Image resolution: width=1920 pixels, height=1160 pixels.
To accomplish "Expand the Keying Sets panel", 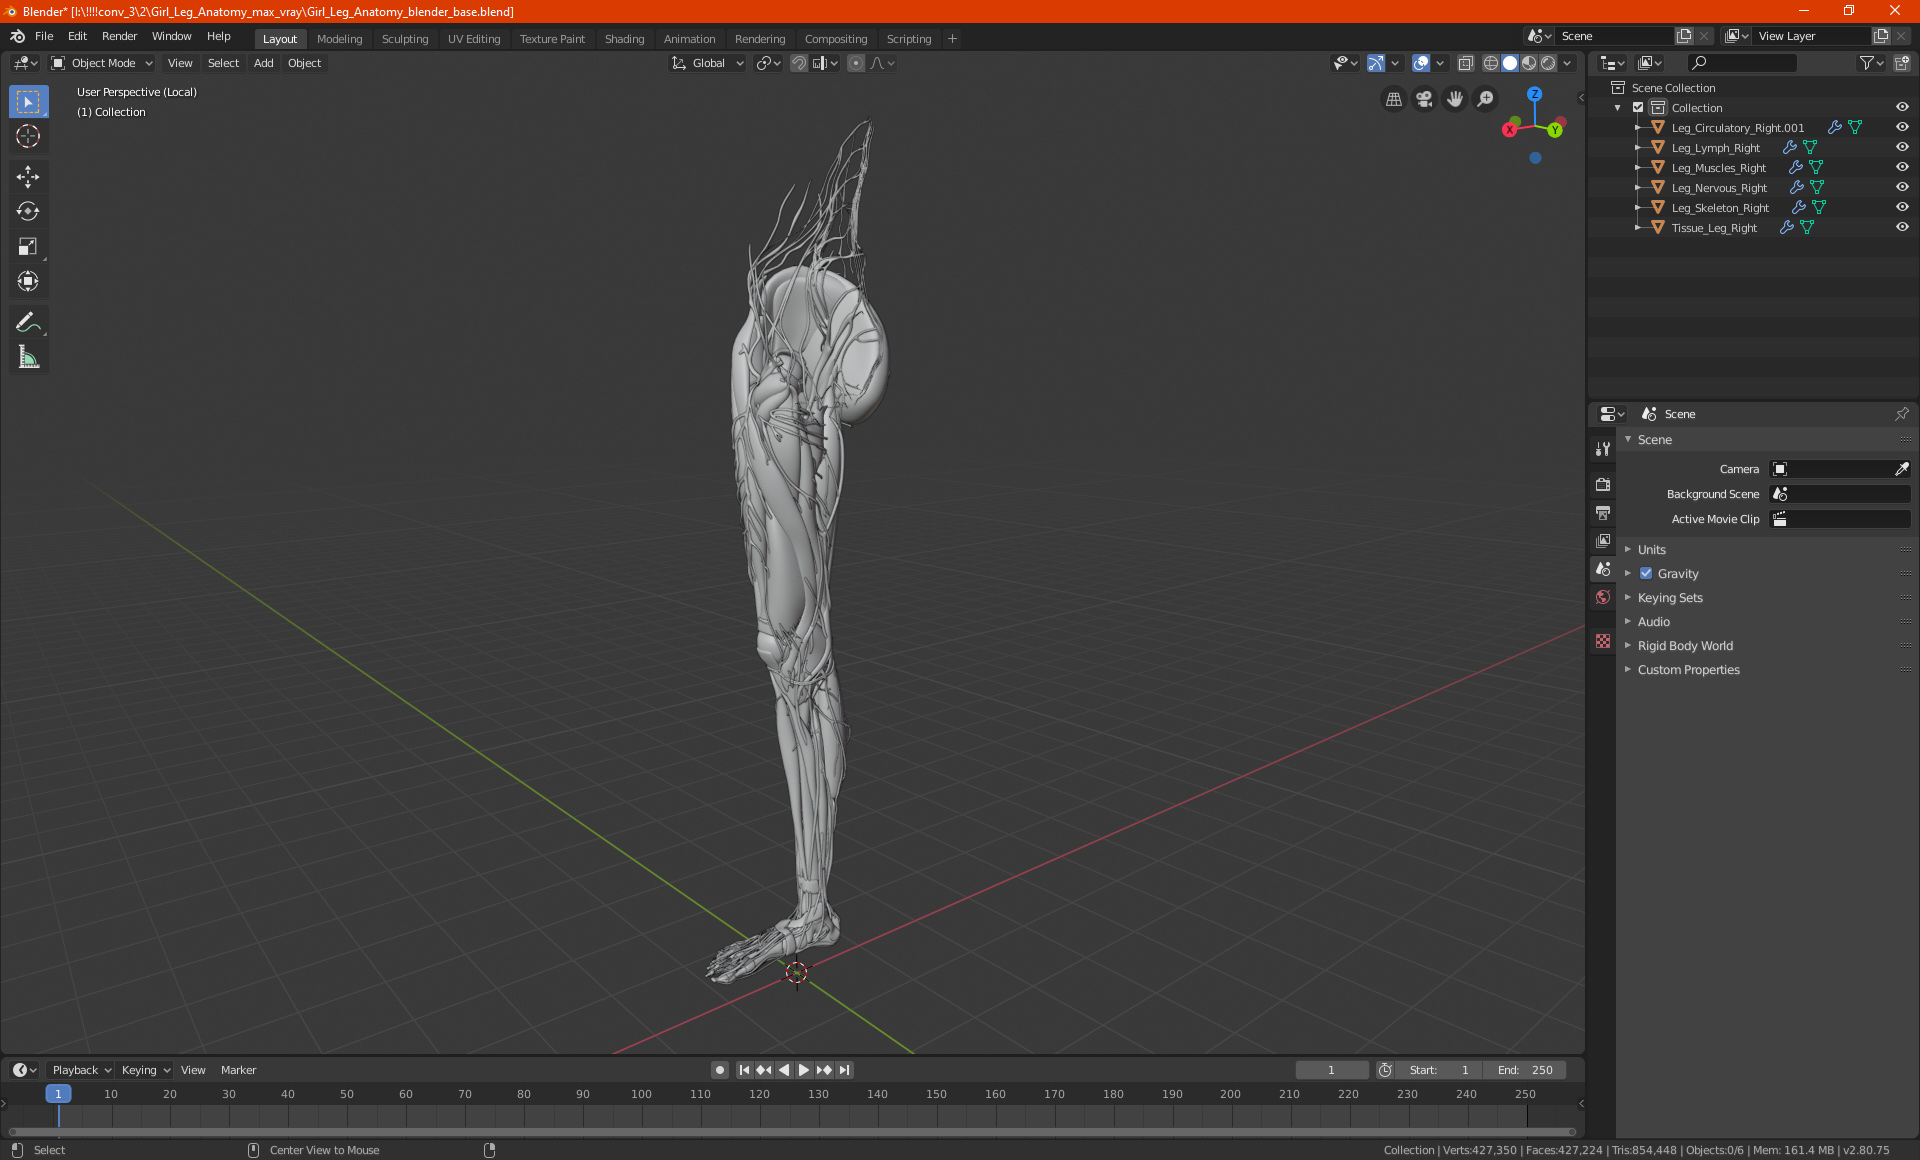I will pyautogui.click(x=1669, y=598).
